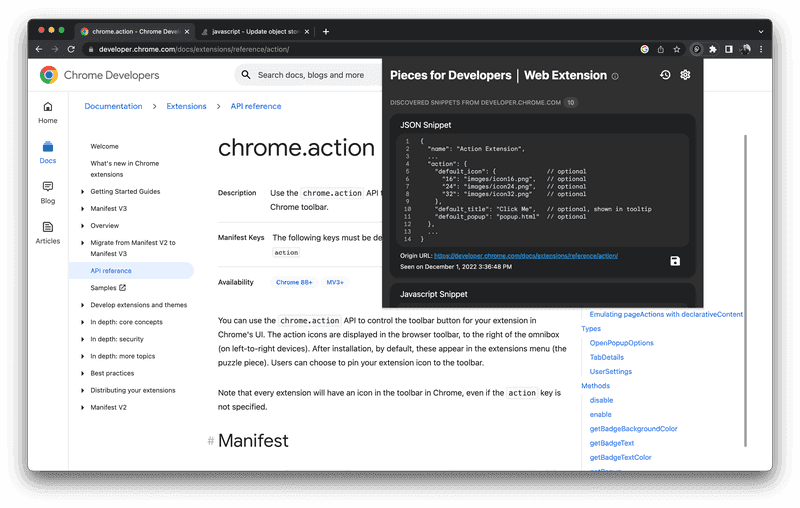Click the Chrome 88+ availability badge
Screen dimensions: 800x508
tap(294, 282)
